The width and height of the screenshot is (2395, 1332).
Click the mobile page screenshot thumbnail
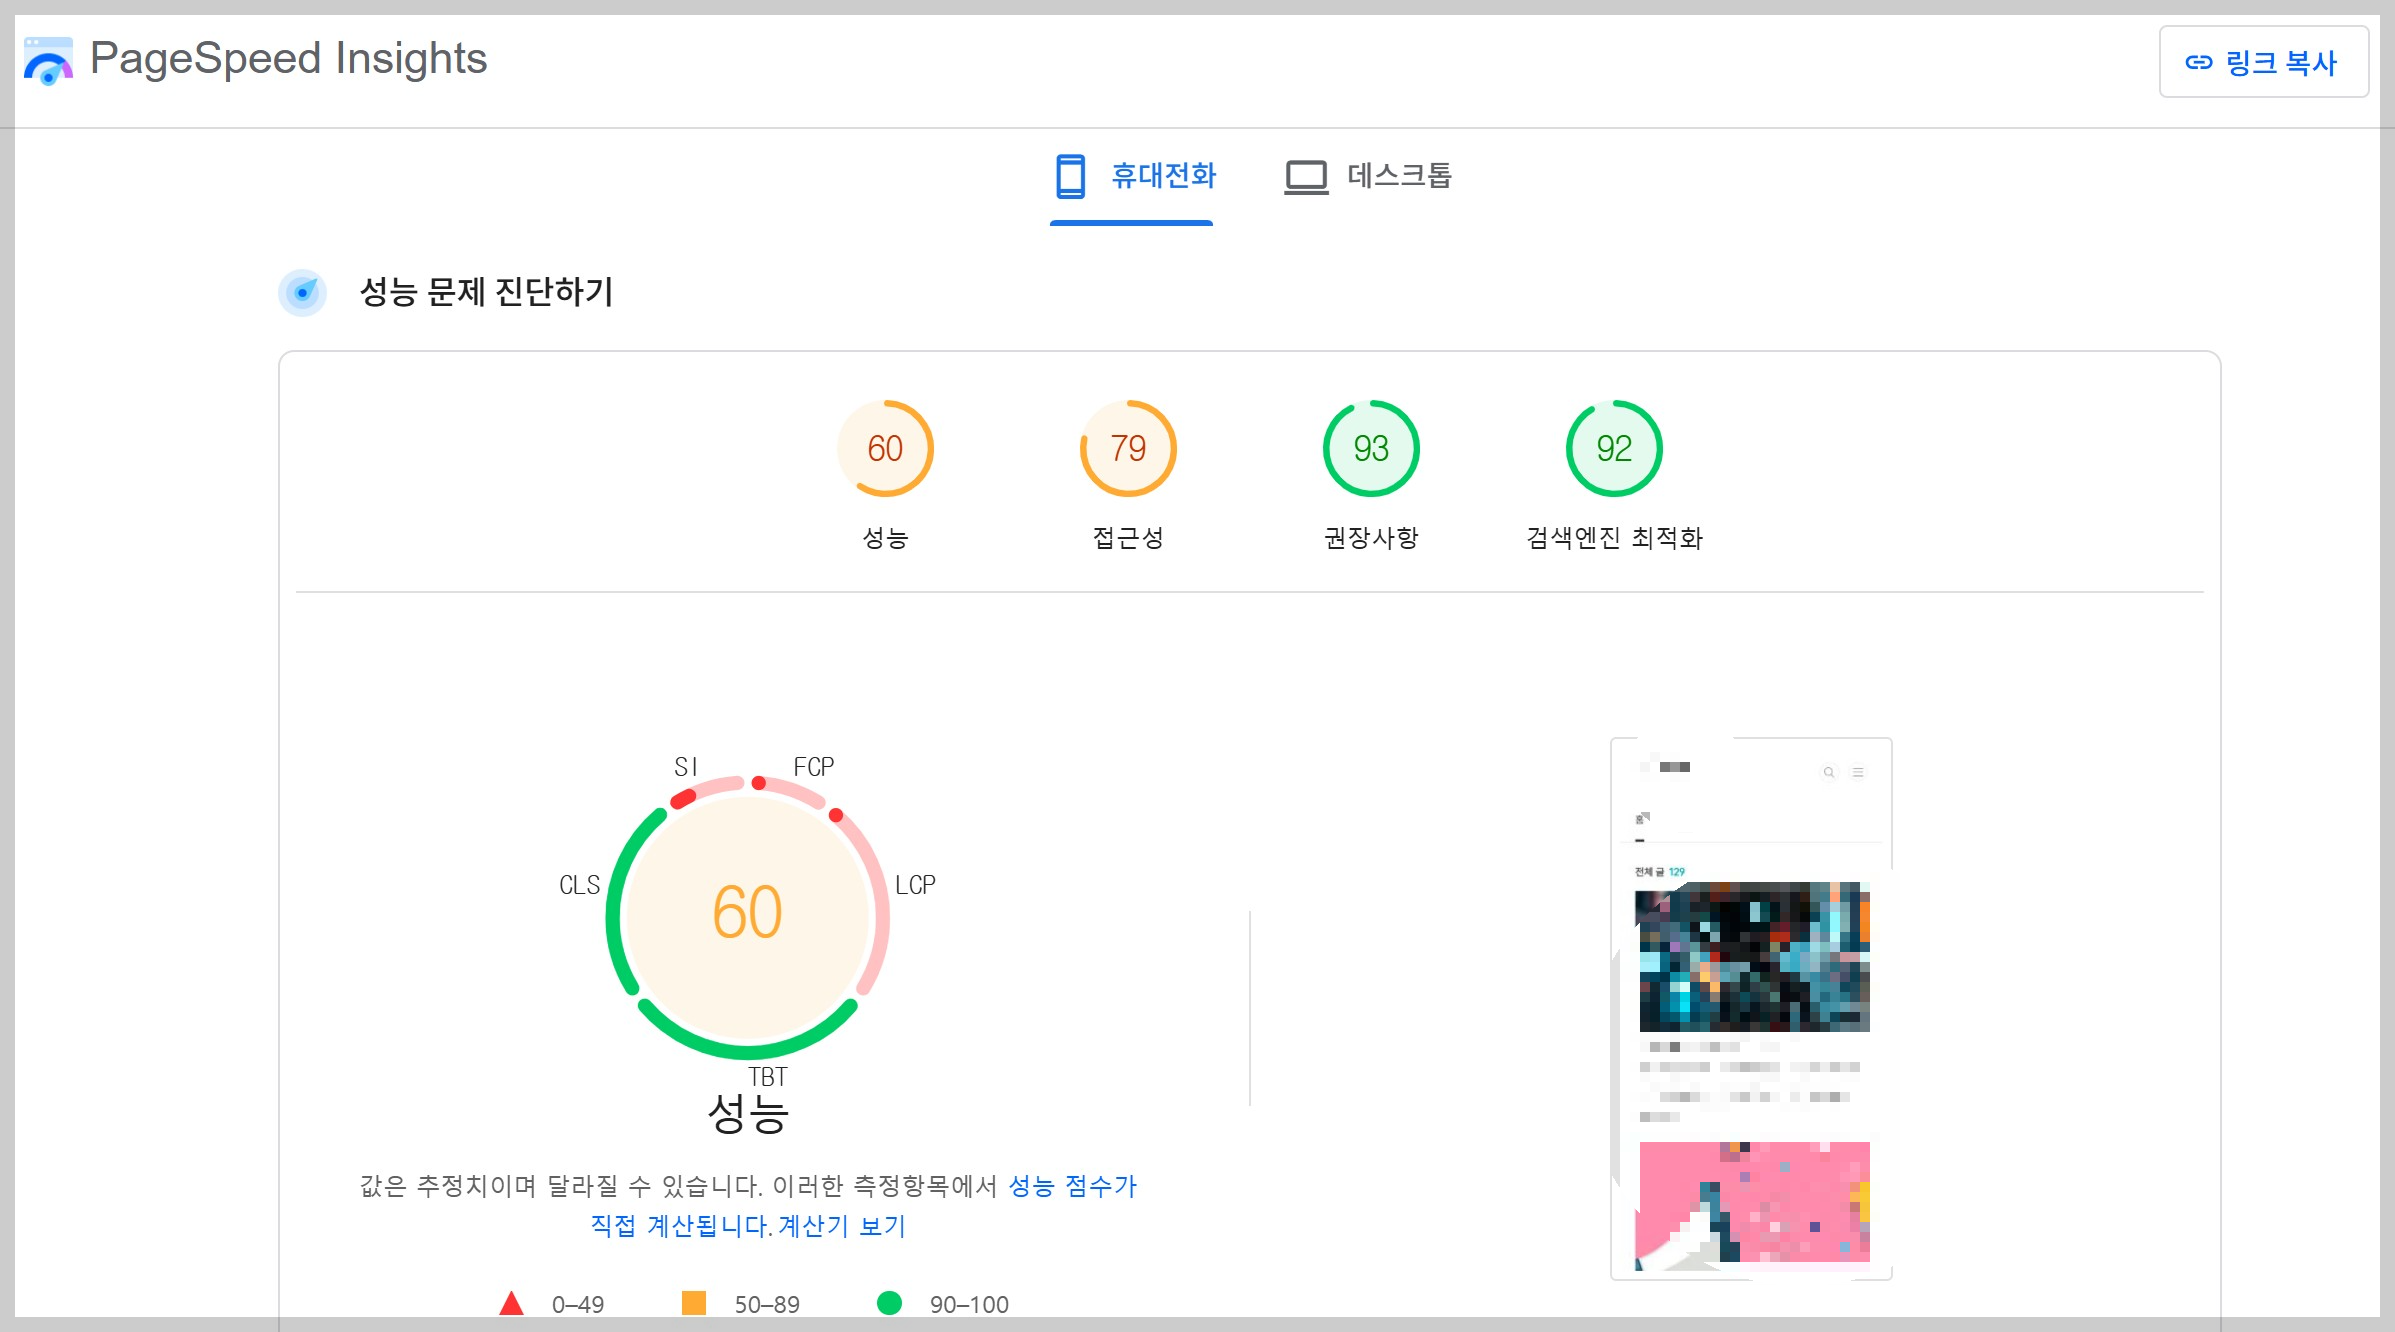click(1751, 1008)
